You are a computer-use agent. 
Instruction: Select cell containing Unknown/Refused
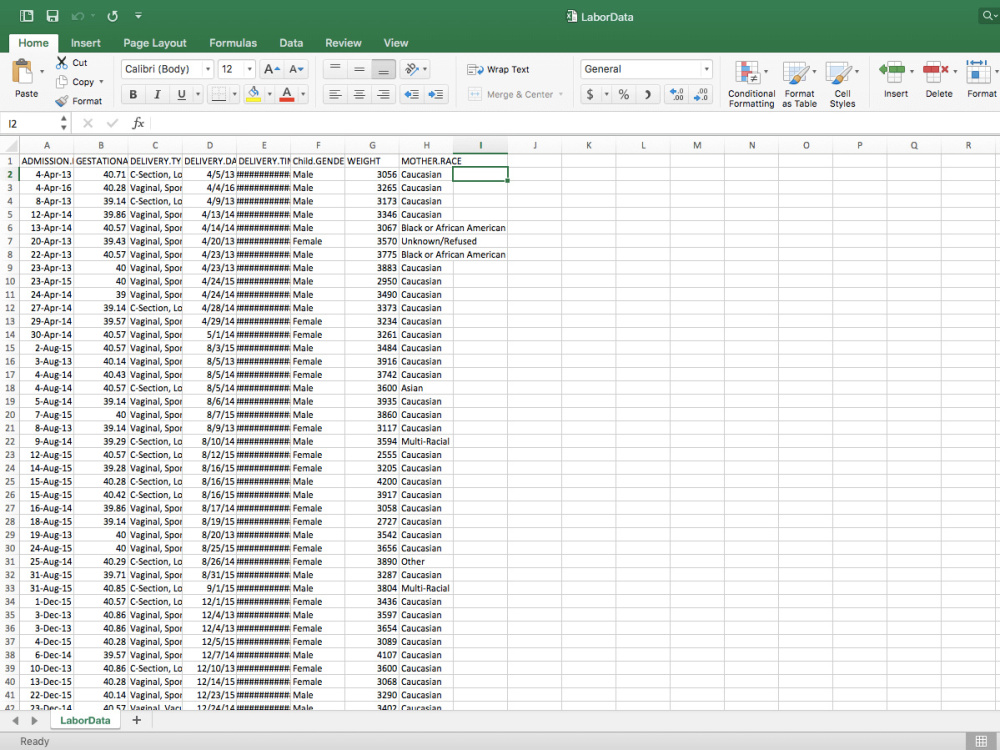[x=426, y=241]
